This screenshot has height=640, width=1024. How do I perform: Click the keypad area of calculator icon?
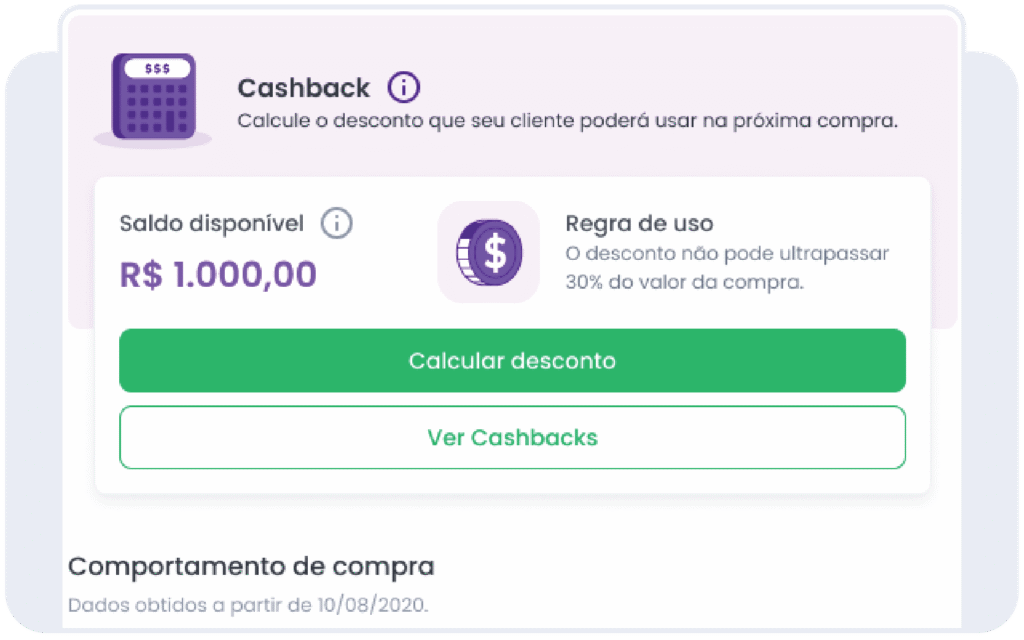[x=157, y=108]
